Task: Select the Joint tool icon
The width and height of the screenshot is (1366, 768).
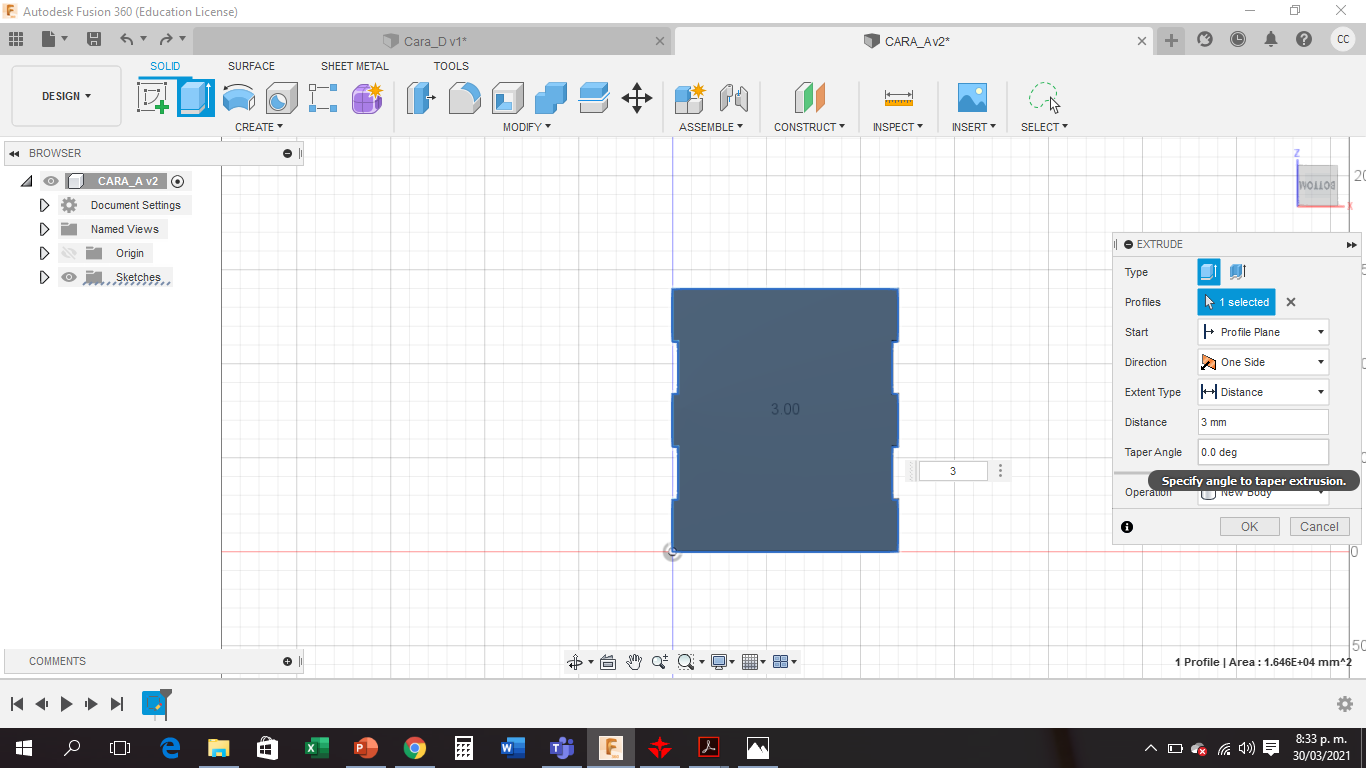Action: [x=734, y=98]
